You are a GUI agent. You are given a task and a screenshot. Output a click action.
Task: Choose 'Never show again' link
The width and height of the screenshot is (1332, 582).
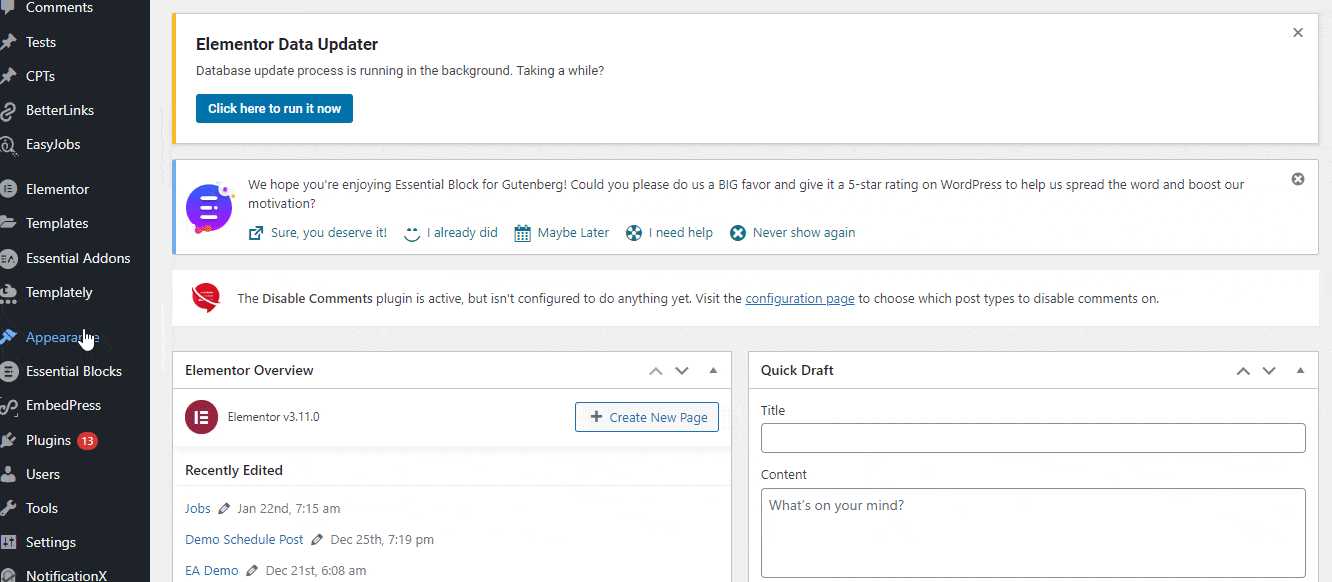(793, 233)
